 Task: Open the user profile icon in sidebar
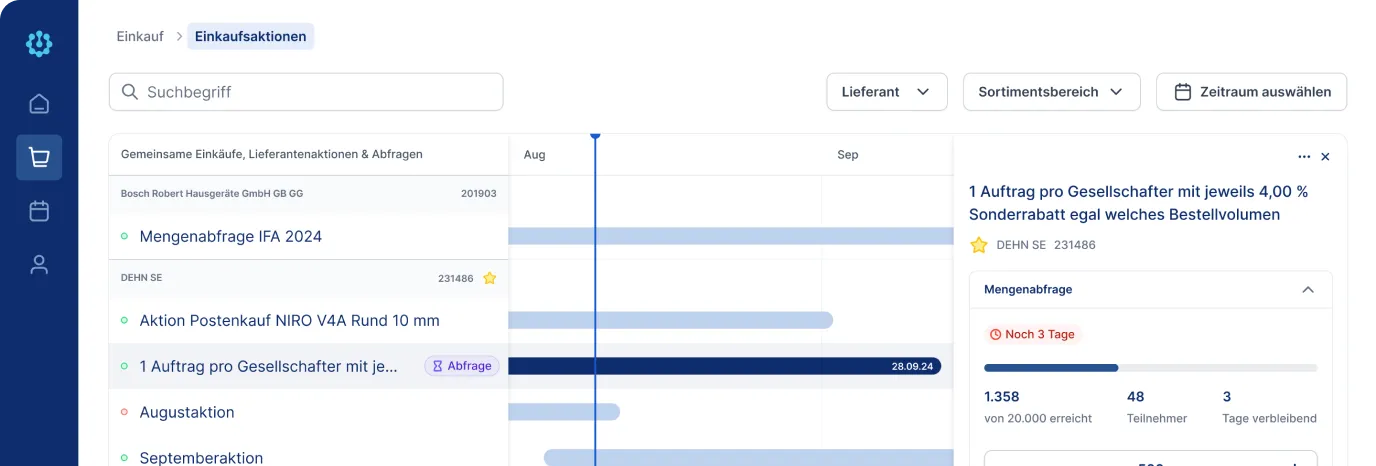(x=39, y=265)
